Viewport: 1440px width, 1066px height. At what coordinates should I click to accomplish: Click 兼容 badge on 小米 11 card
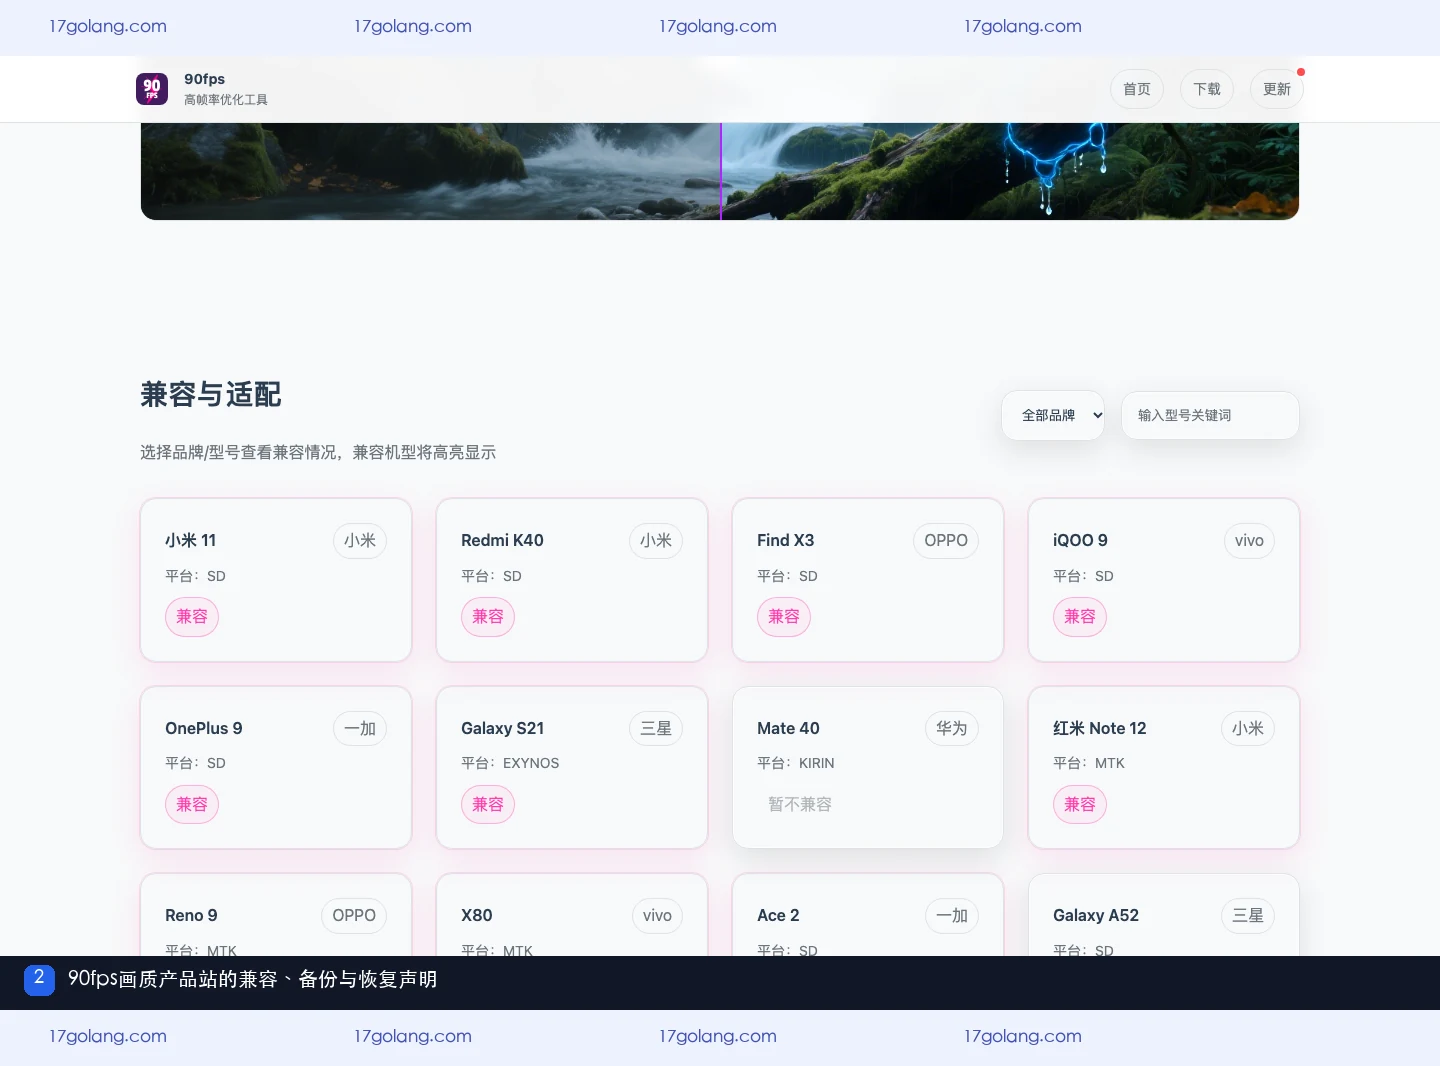click(x=192, y=617)
